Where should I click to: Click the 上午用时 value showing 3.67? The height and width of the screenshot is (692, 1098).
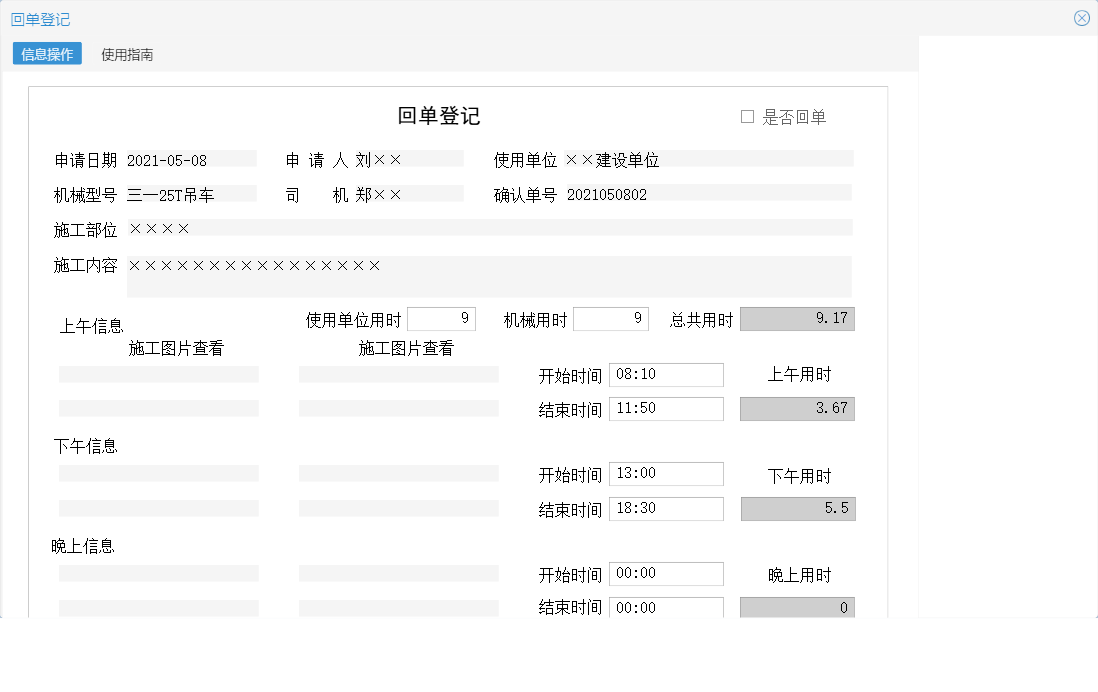pos(797,408)
